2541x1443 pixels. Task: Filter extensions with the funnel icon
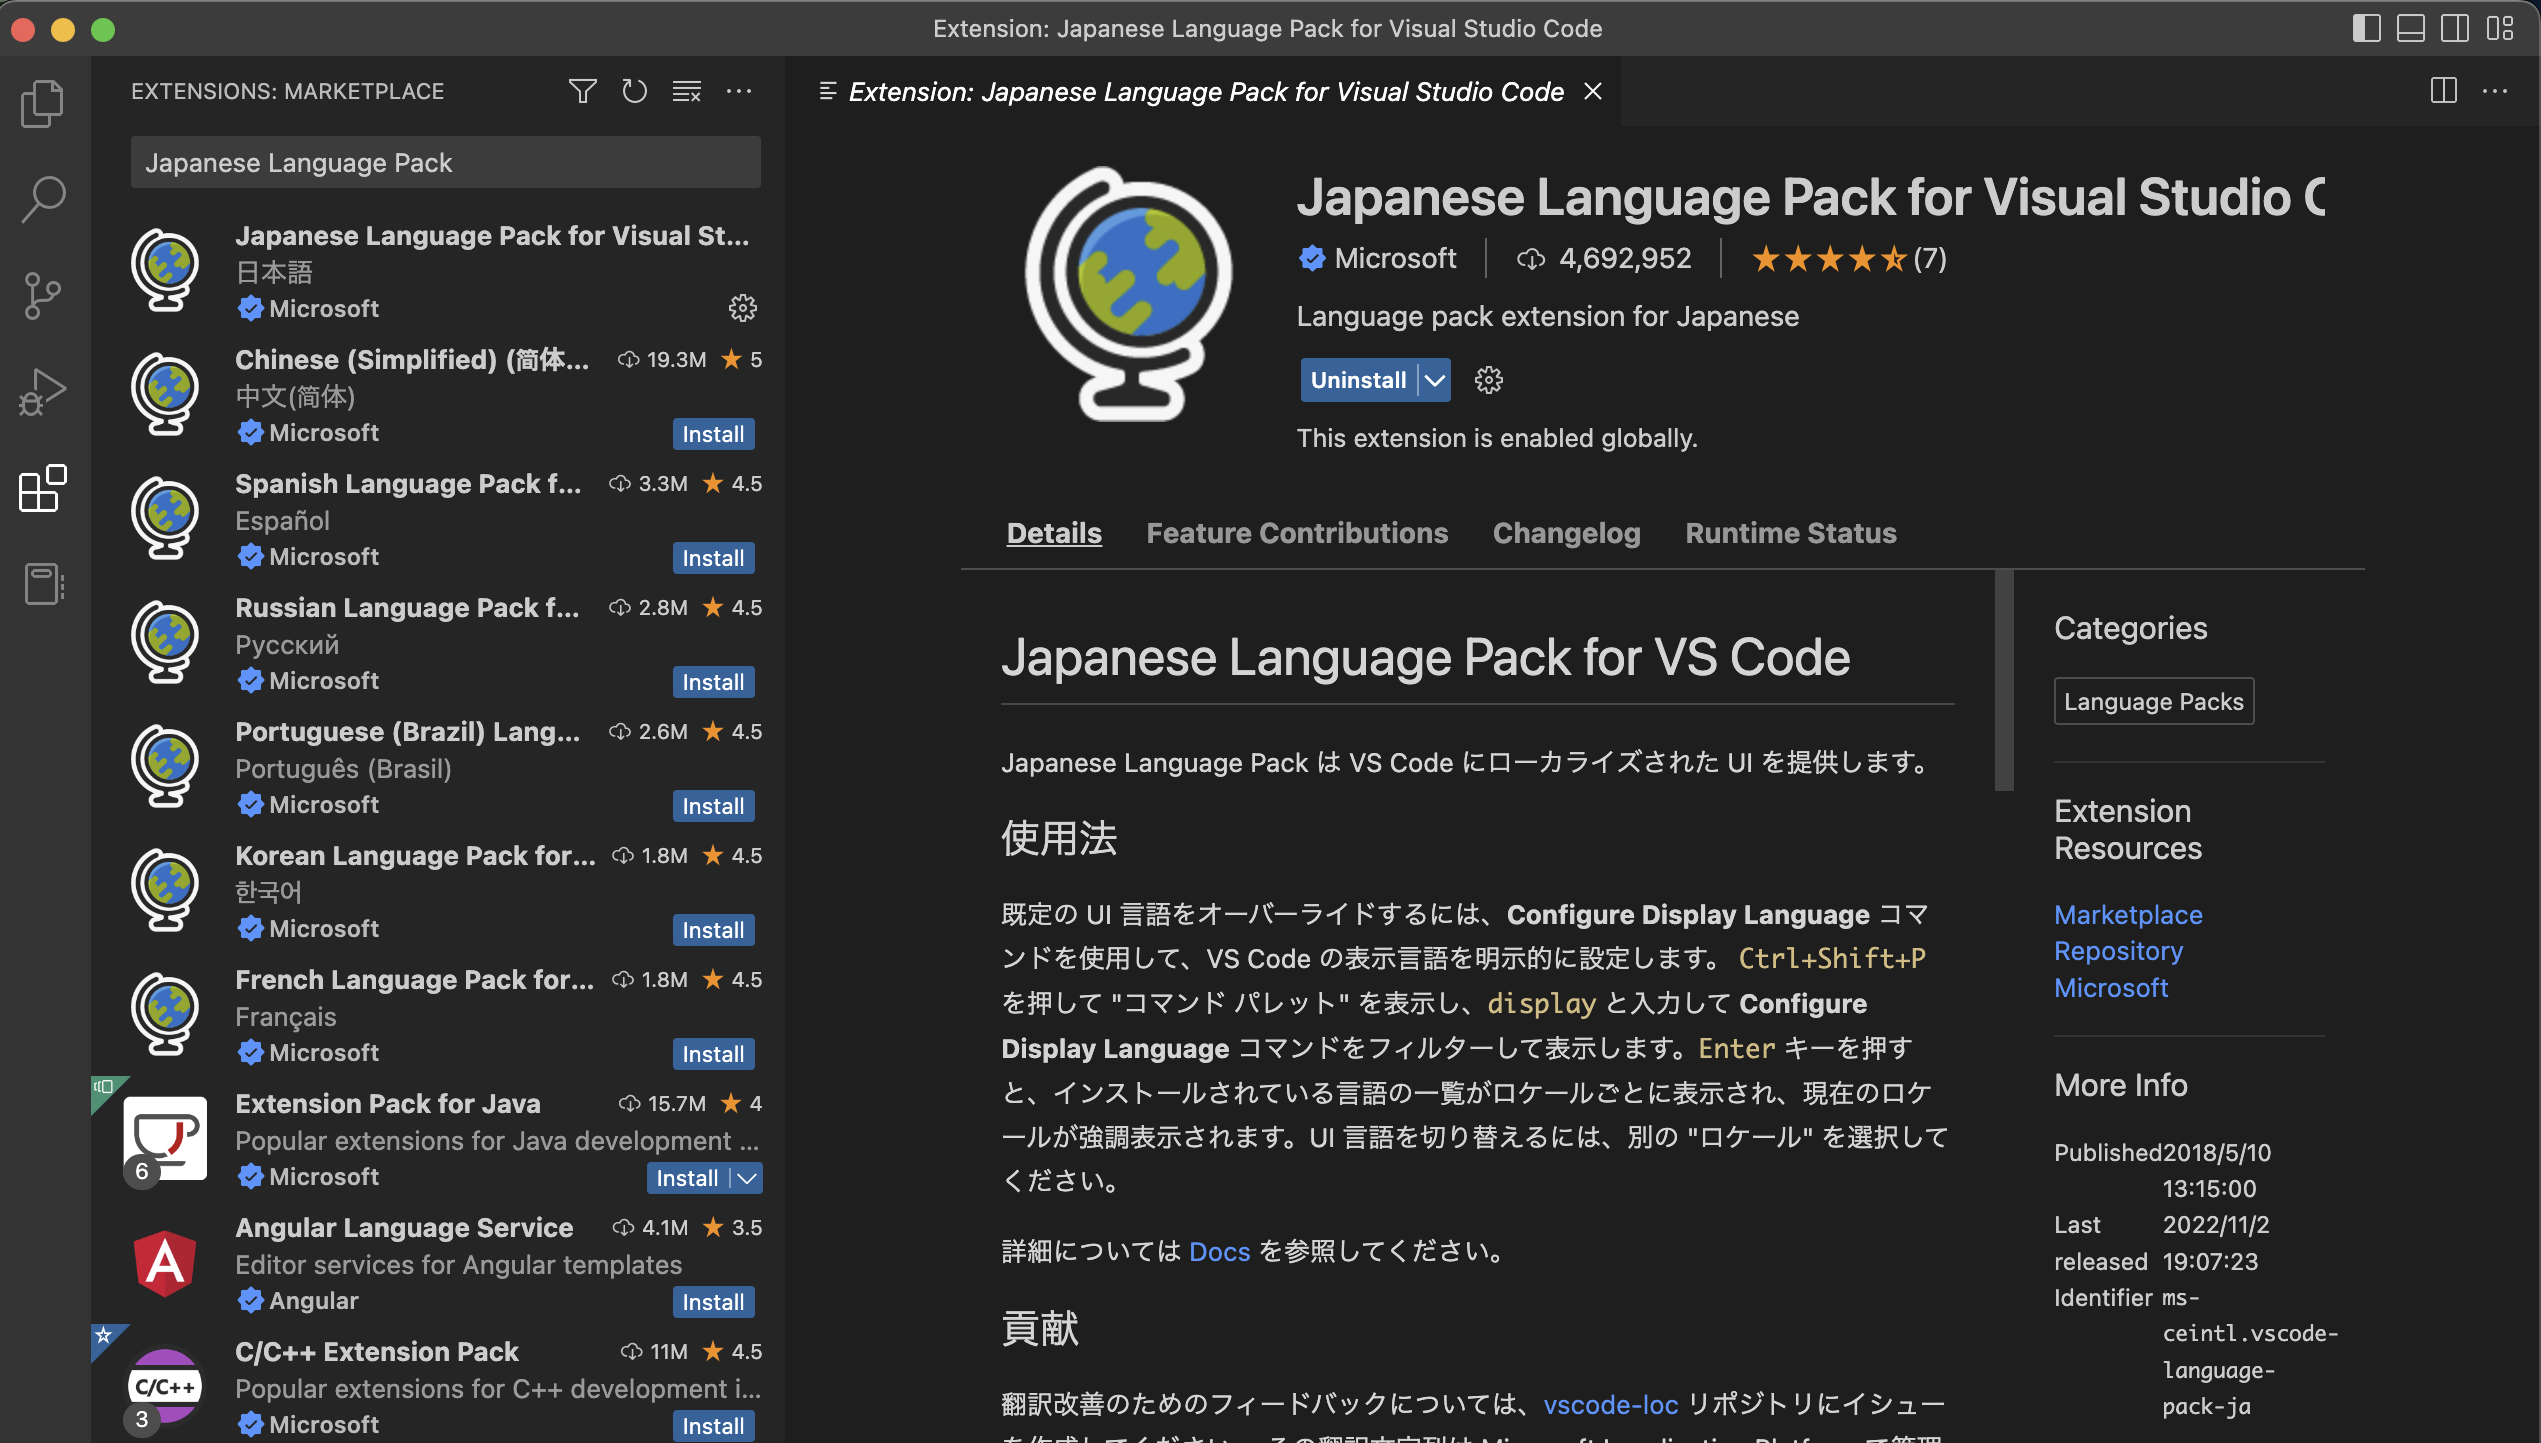[583, 91]
